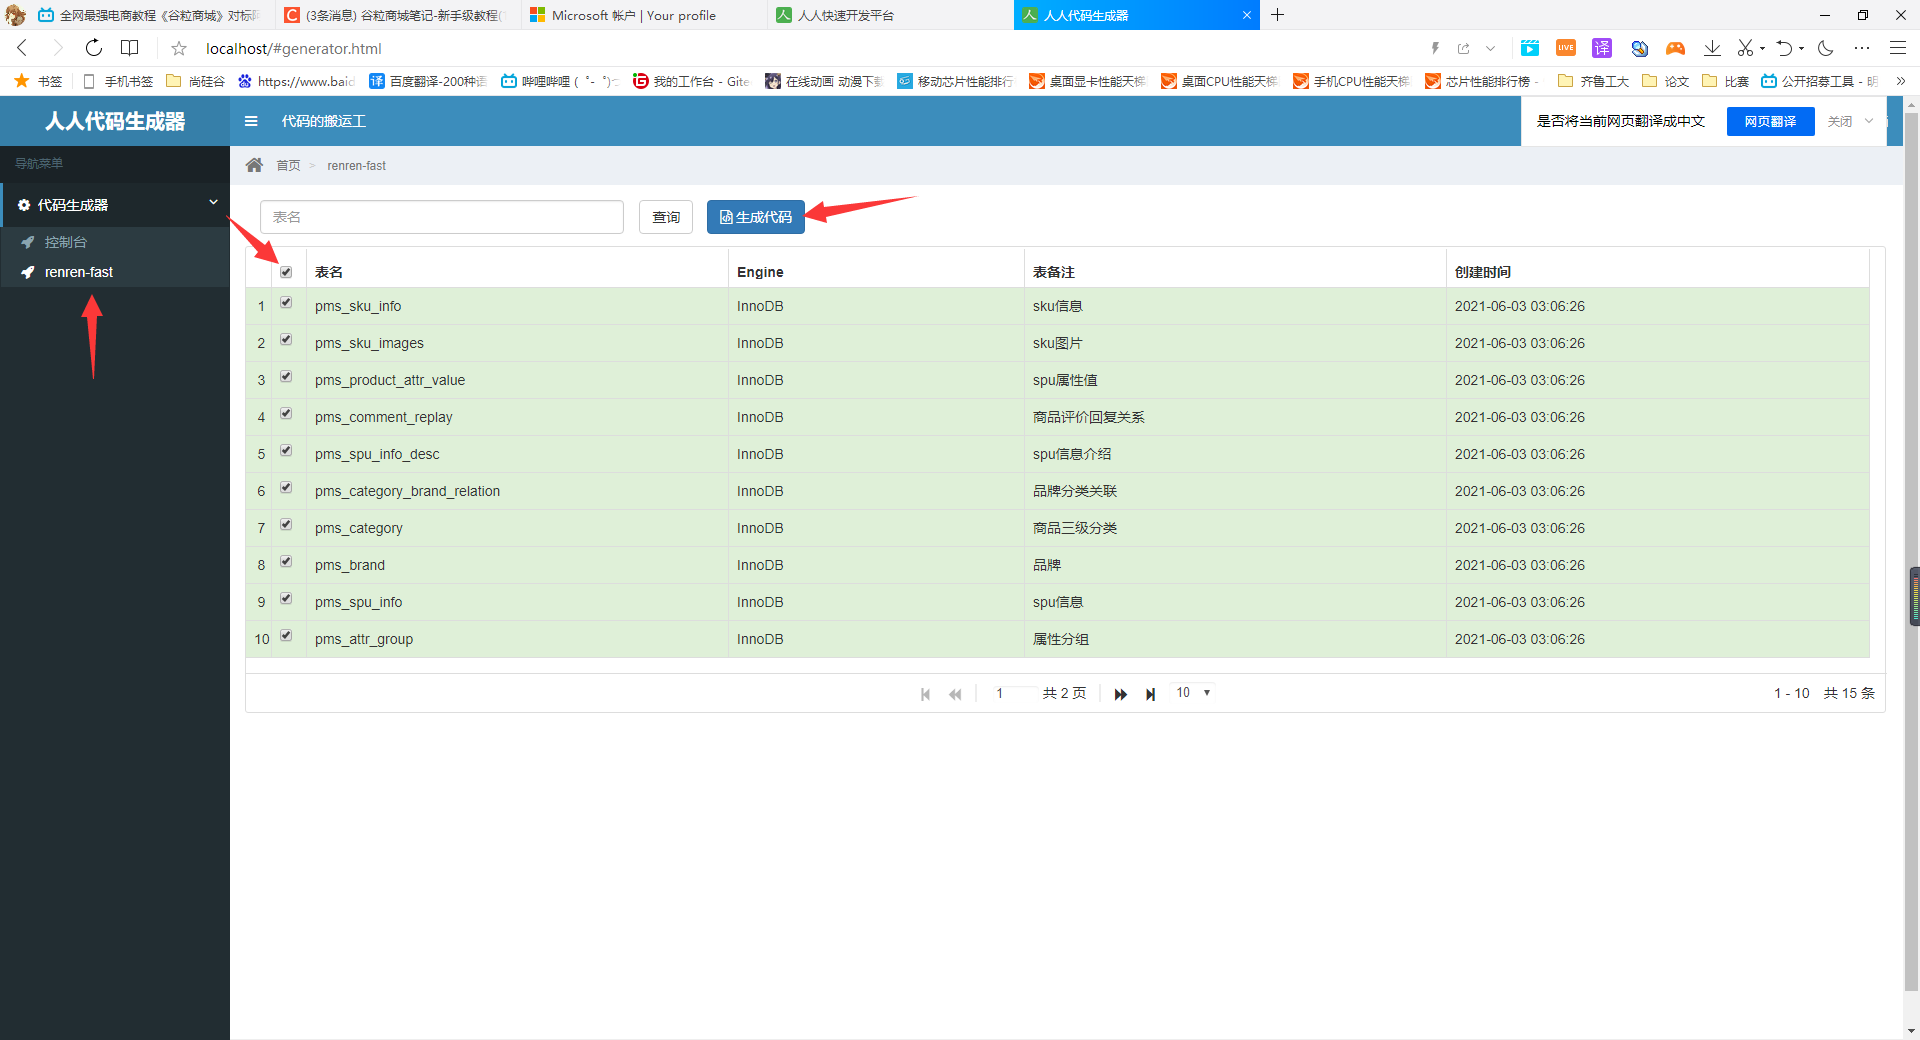Click the scissors screenshot tool icon

pos(1745,48)
